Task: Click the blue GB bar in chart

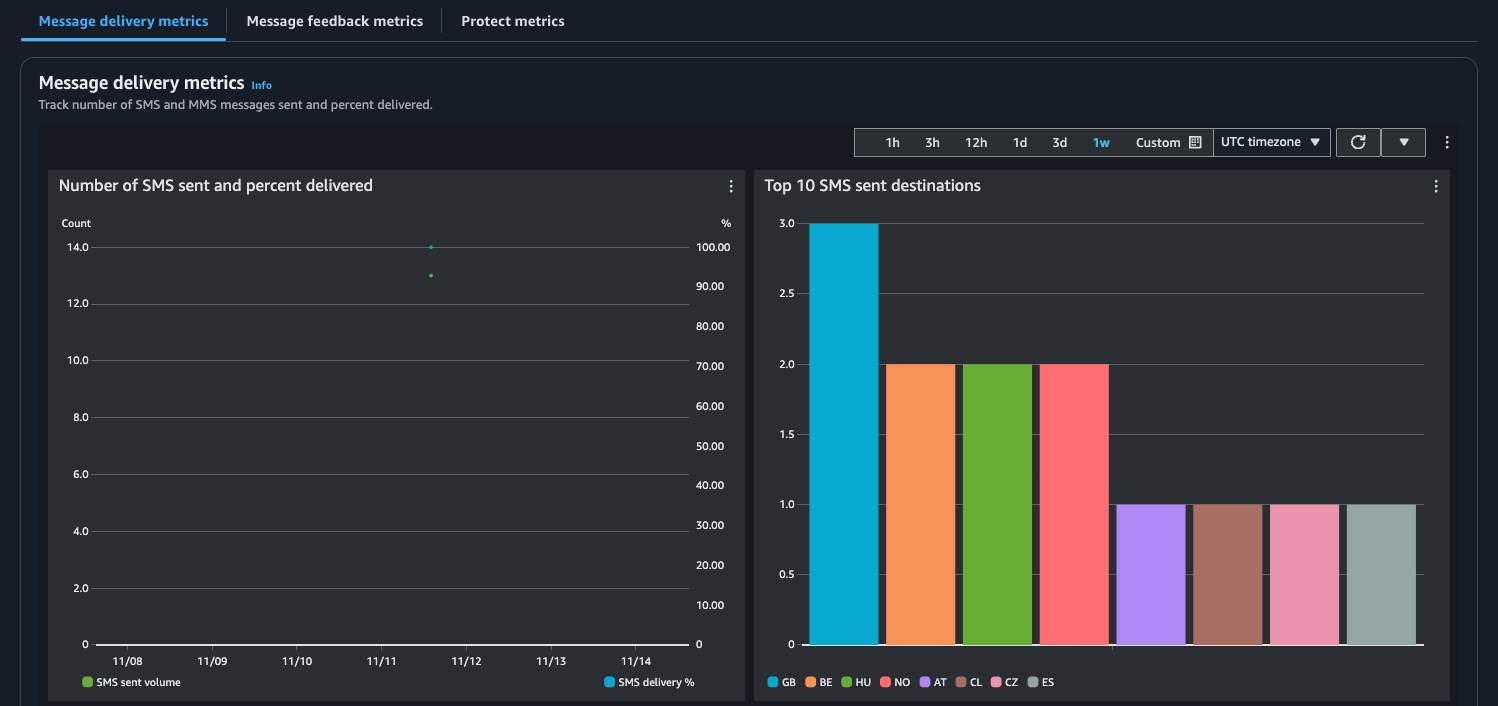Action: click(843, 434)
